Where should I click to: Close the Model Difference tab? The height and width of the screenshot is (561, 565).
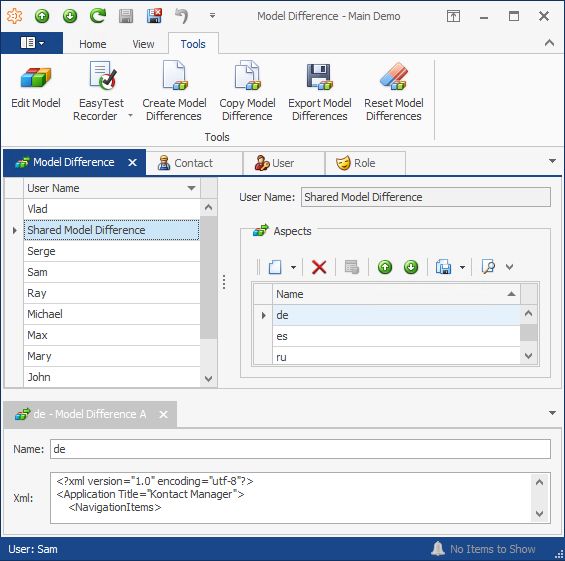click(133, 162)
